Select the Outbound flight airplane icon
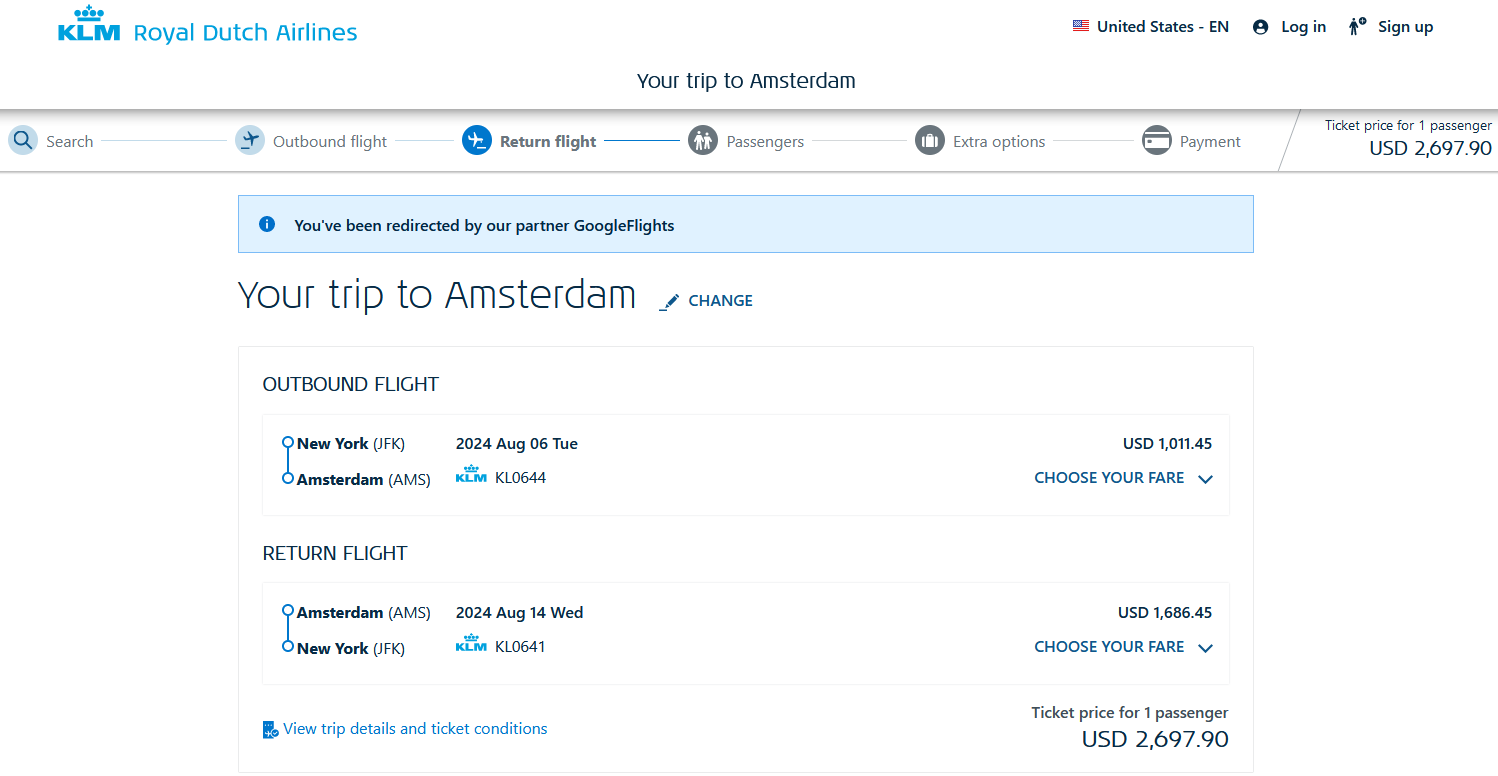Screen dimensions: 1498x776 (x=250, y=140)
